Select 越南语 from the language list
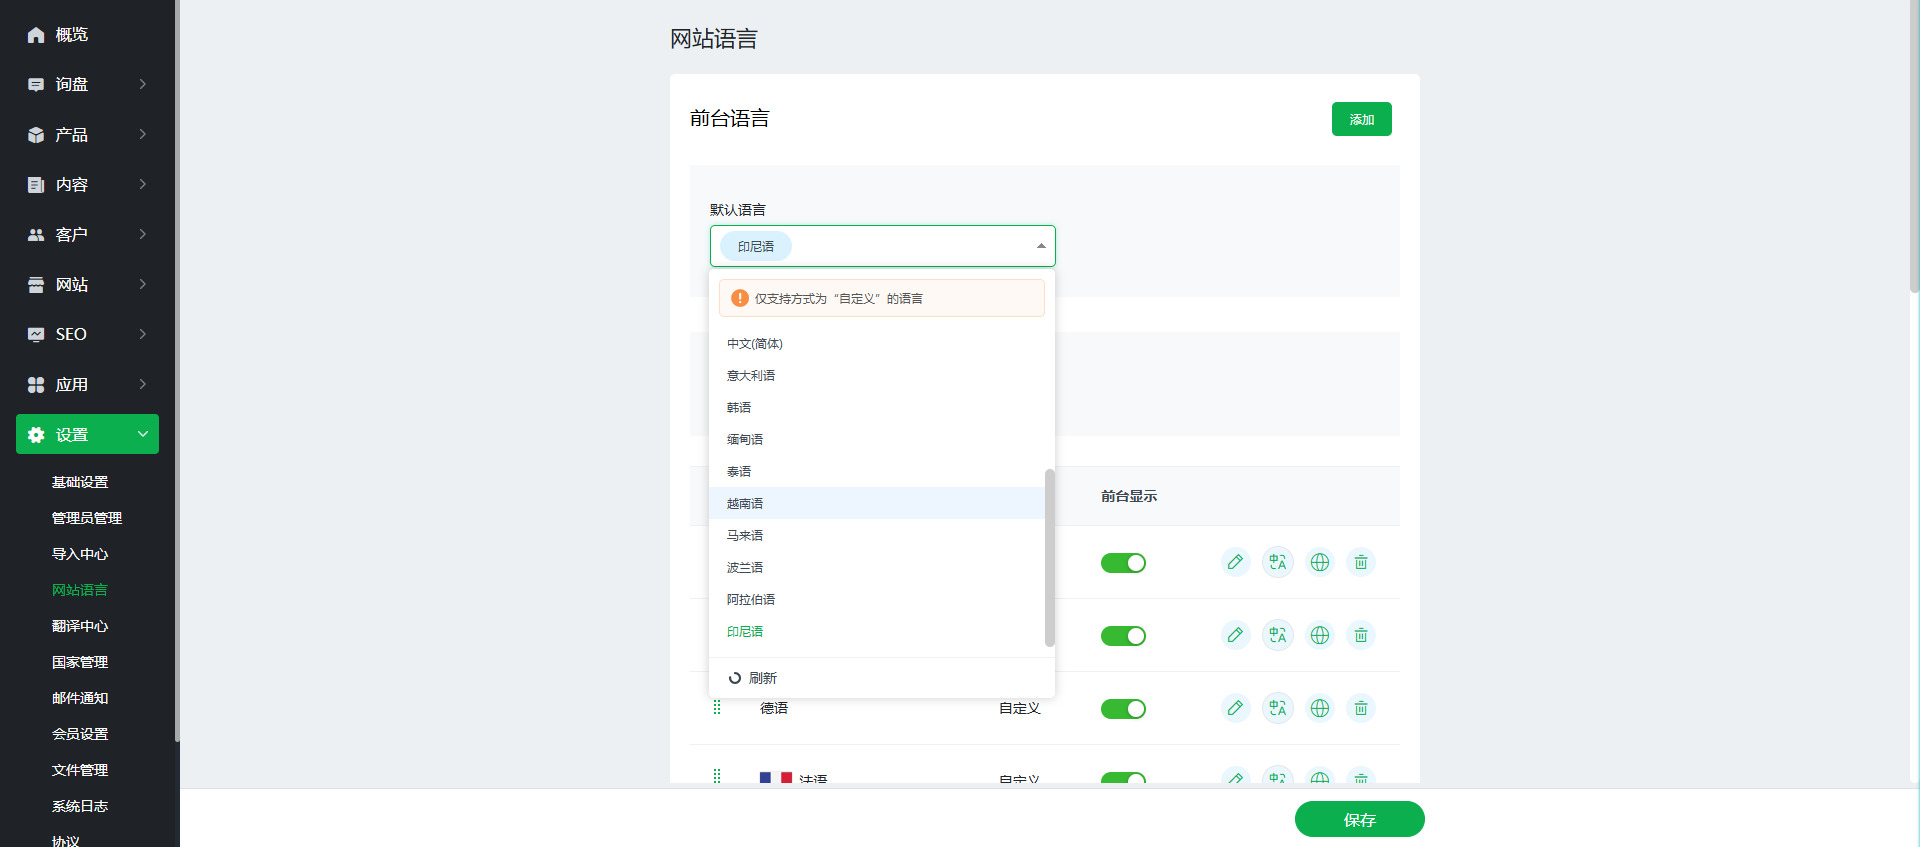 (x=745, y=503)
